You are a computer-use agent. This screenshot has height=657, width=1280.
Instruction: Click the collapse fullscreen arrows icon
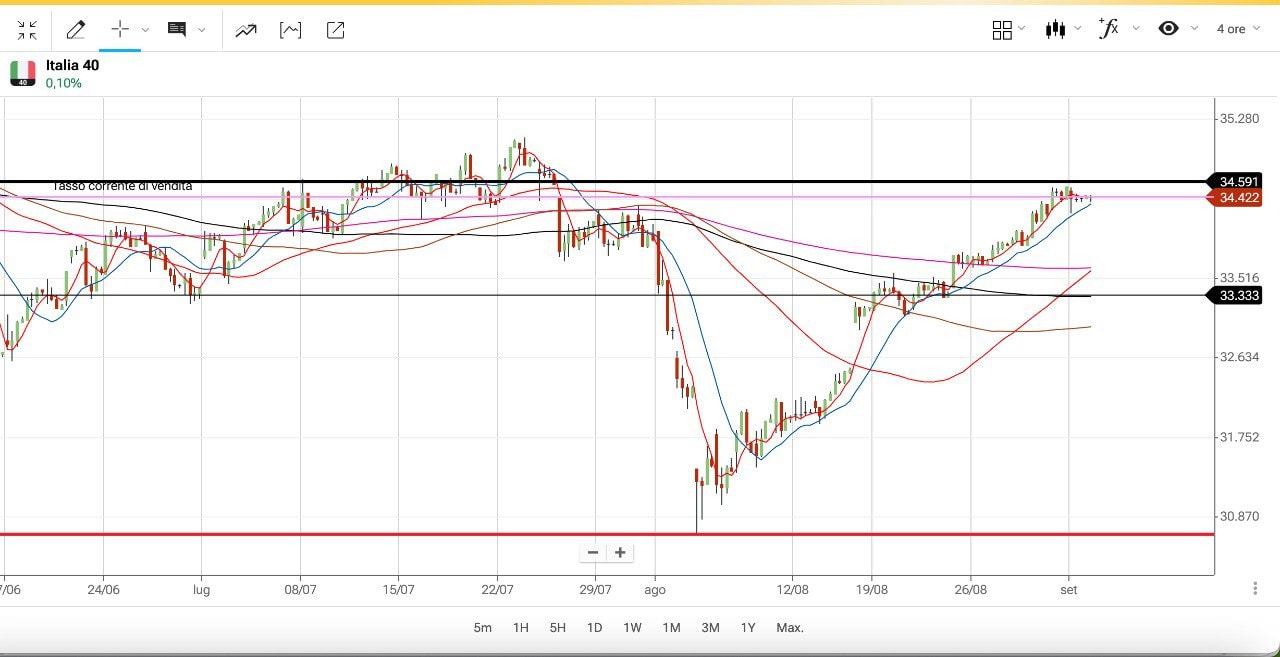tap(27, 30)
